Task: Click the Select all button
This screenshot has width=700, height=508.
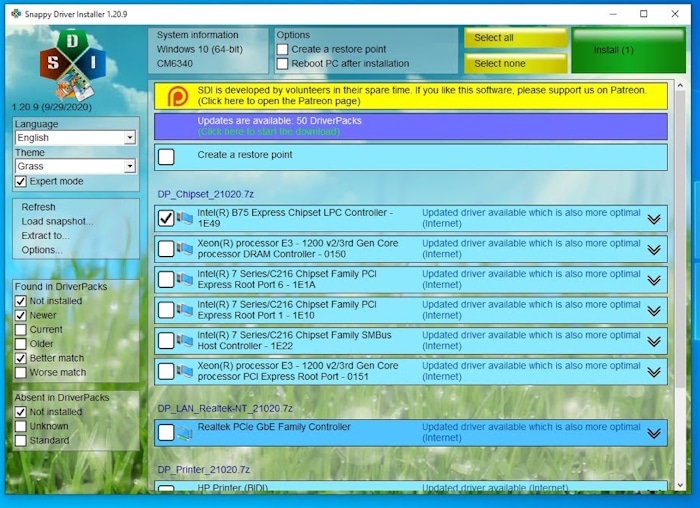Action: pos(515,38)
